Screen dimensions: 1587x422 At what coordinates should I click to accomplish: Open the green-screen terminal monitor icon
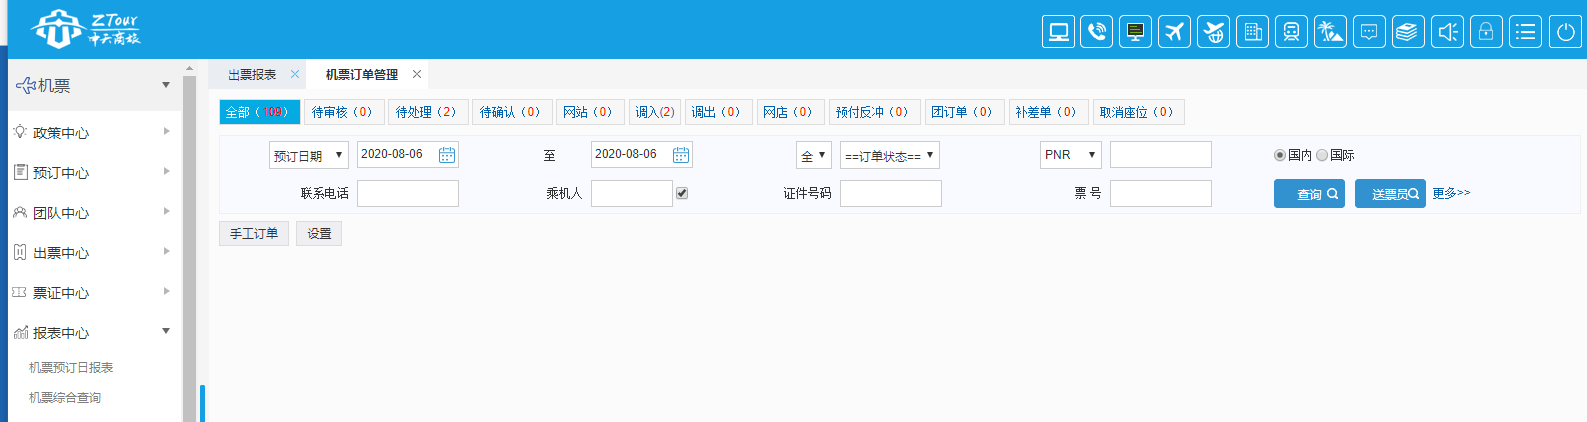pos(1136,32)
